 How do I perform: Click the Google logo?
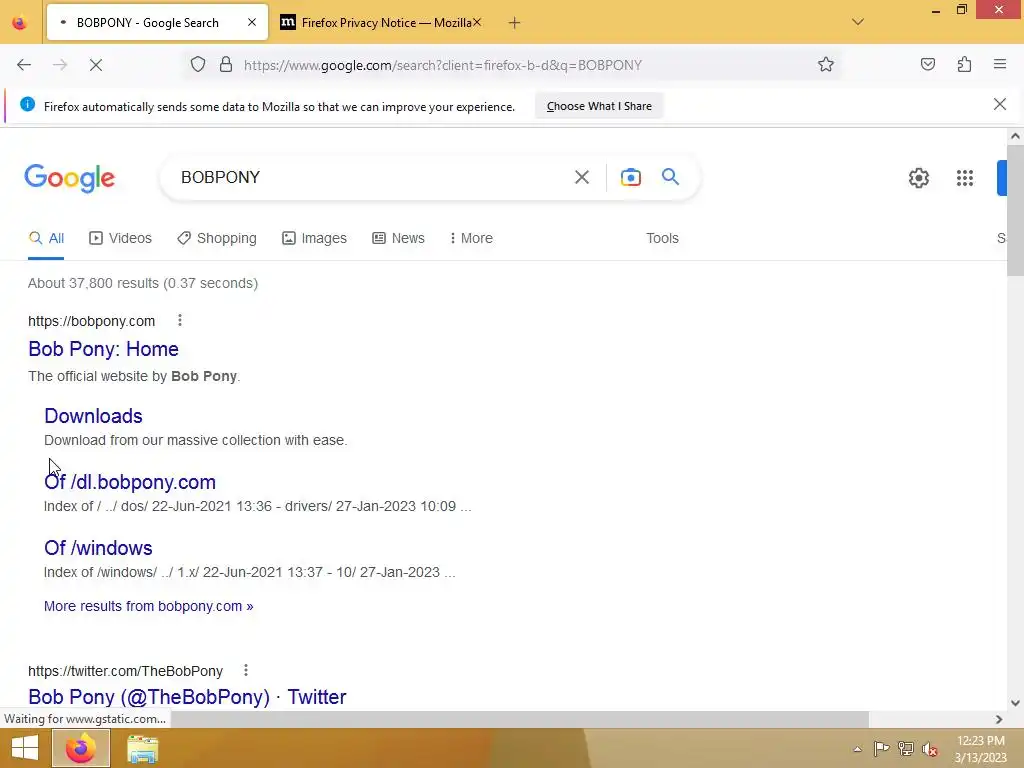tap(70, 178)
